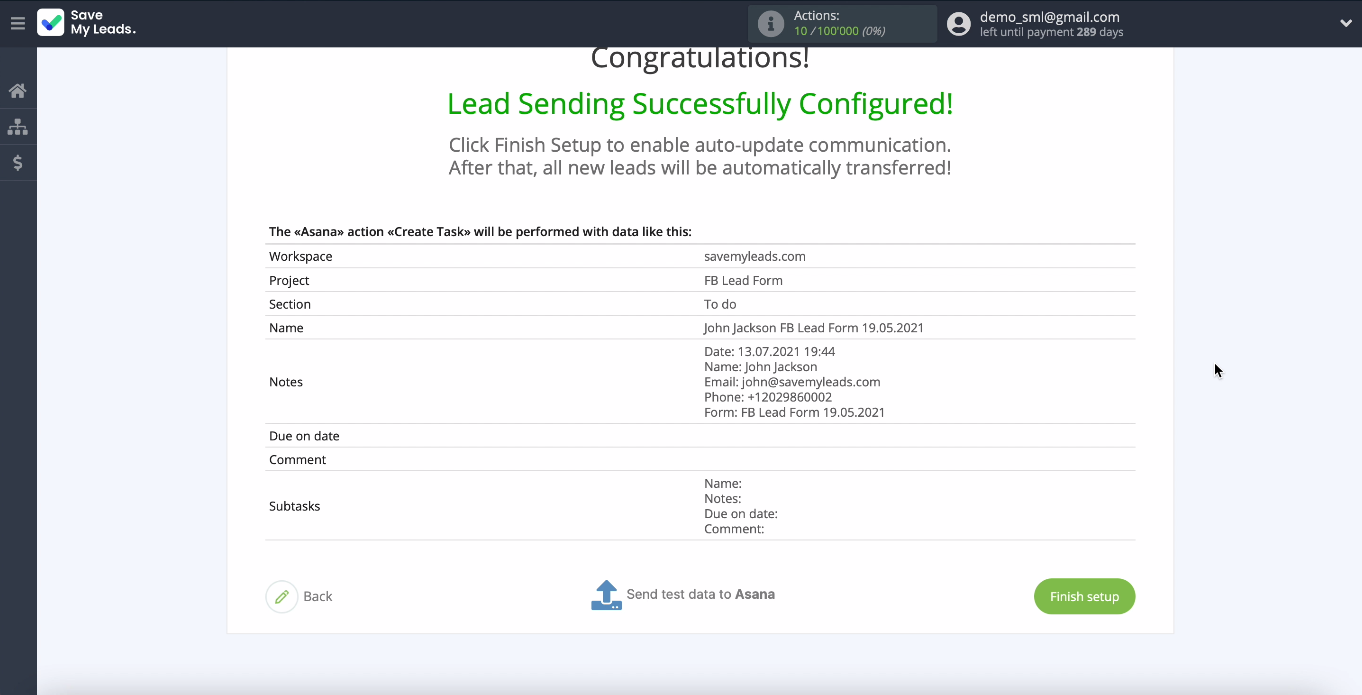Open the billing dollar sidebar icon
The image size is (1362, 695).
(18, 163)
